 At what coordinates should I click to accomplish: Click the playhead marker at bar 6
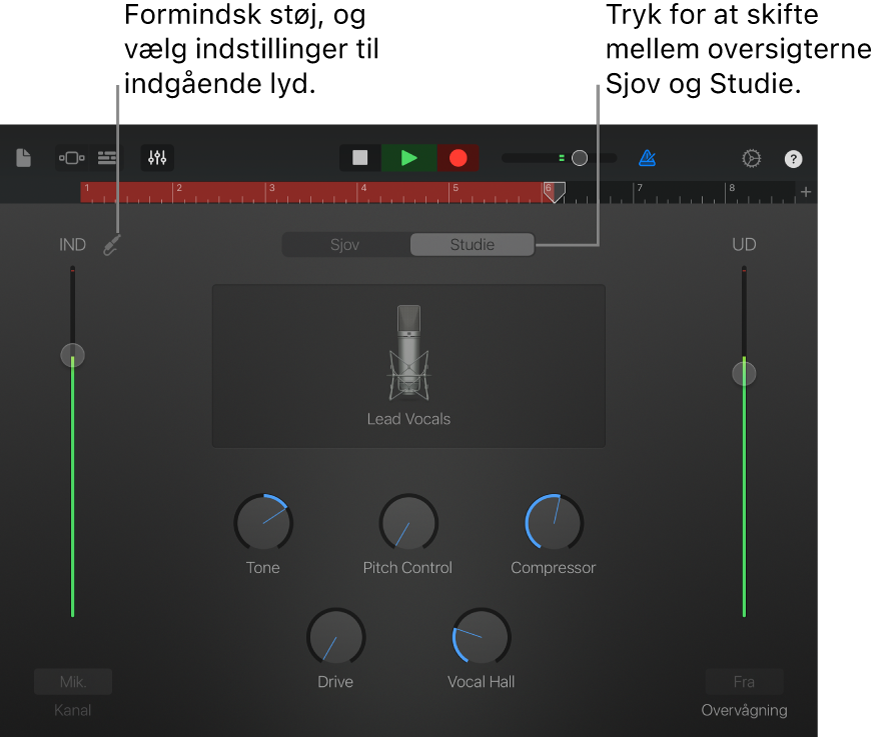[x=554, y=193]
